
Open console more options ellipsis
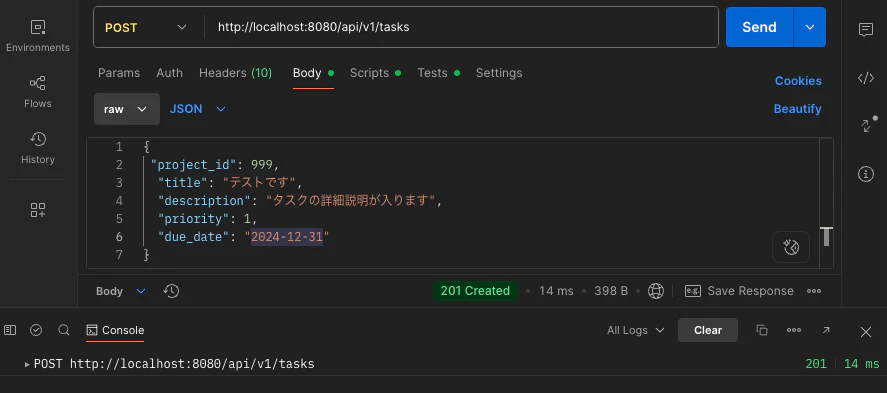794,330
